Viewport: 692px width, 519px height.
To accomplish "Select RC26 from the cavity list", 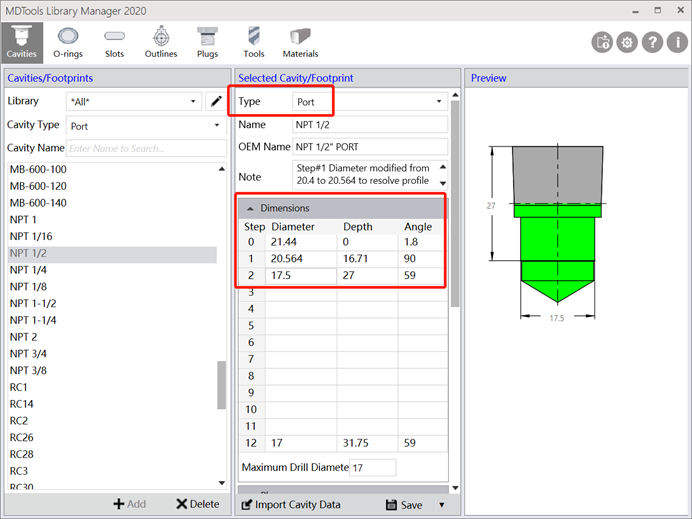I will tap(21, 437).
